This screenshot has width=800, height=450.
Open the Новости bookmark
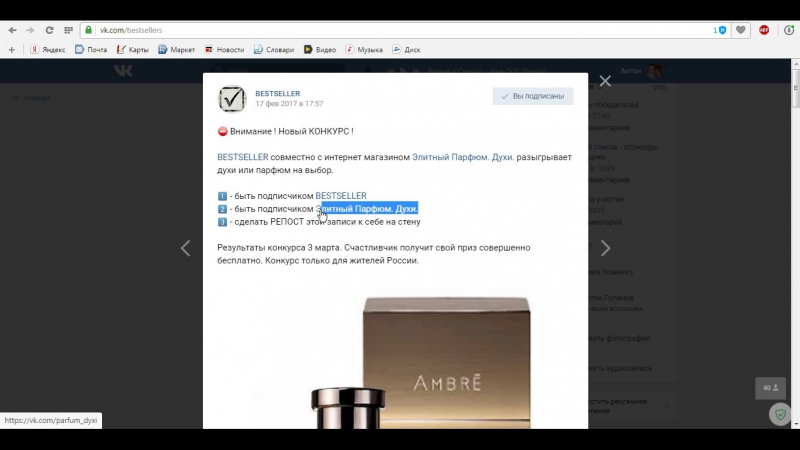click(224, 49)
